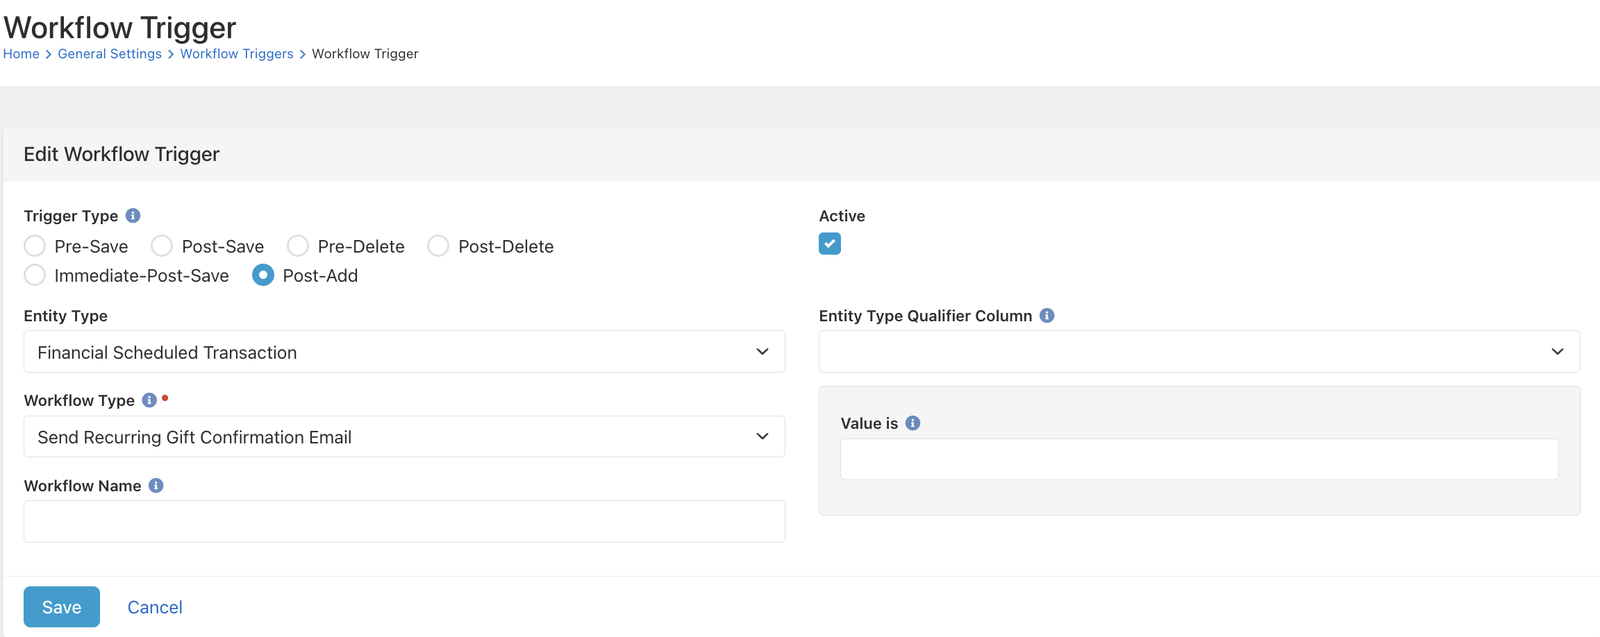Click the Workflow Name info icon
Viewport: 1600px width, 637px height.
[x=156, y=486]
